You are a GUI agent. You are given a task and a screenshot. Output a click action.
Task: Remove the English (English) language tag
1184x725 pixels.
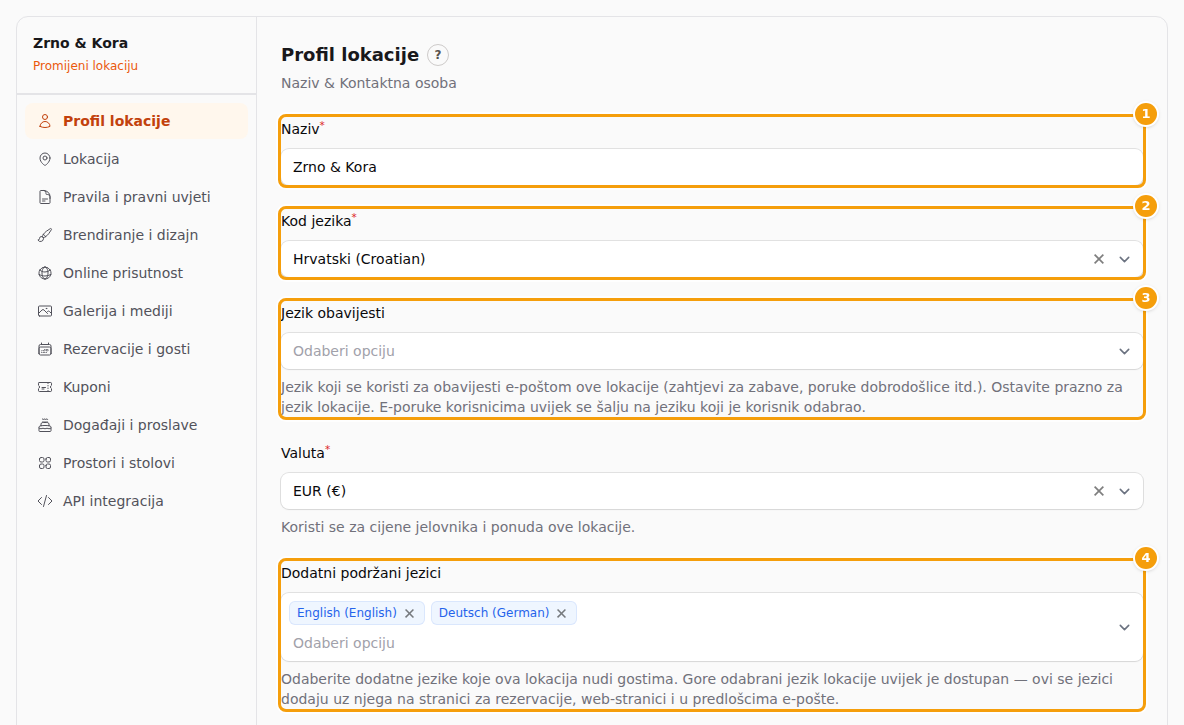click(409, 613)
